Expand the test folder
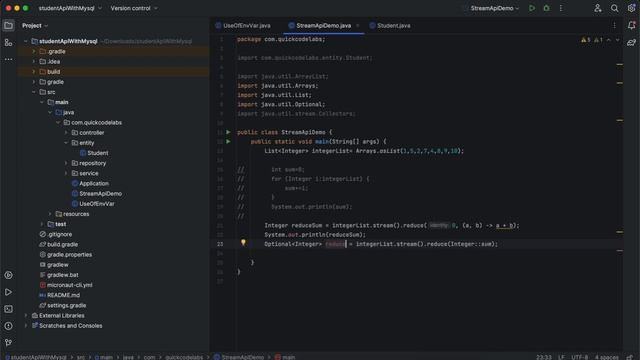Image resolution: width=640 pixels, height=360 pixels. 42,224
